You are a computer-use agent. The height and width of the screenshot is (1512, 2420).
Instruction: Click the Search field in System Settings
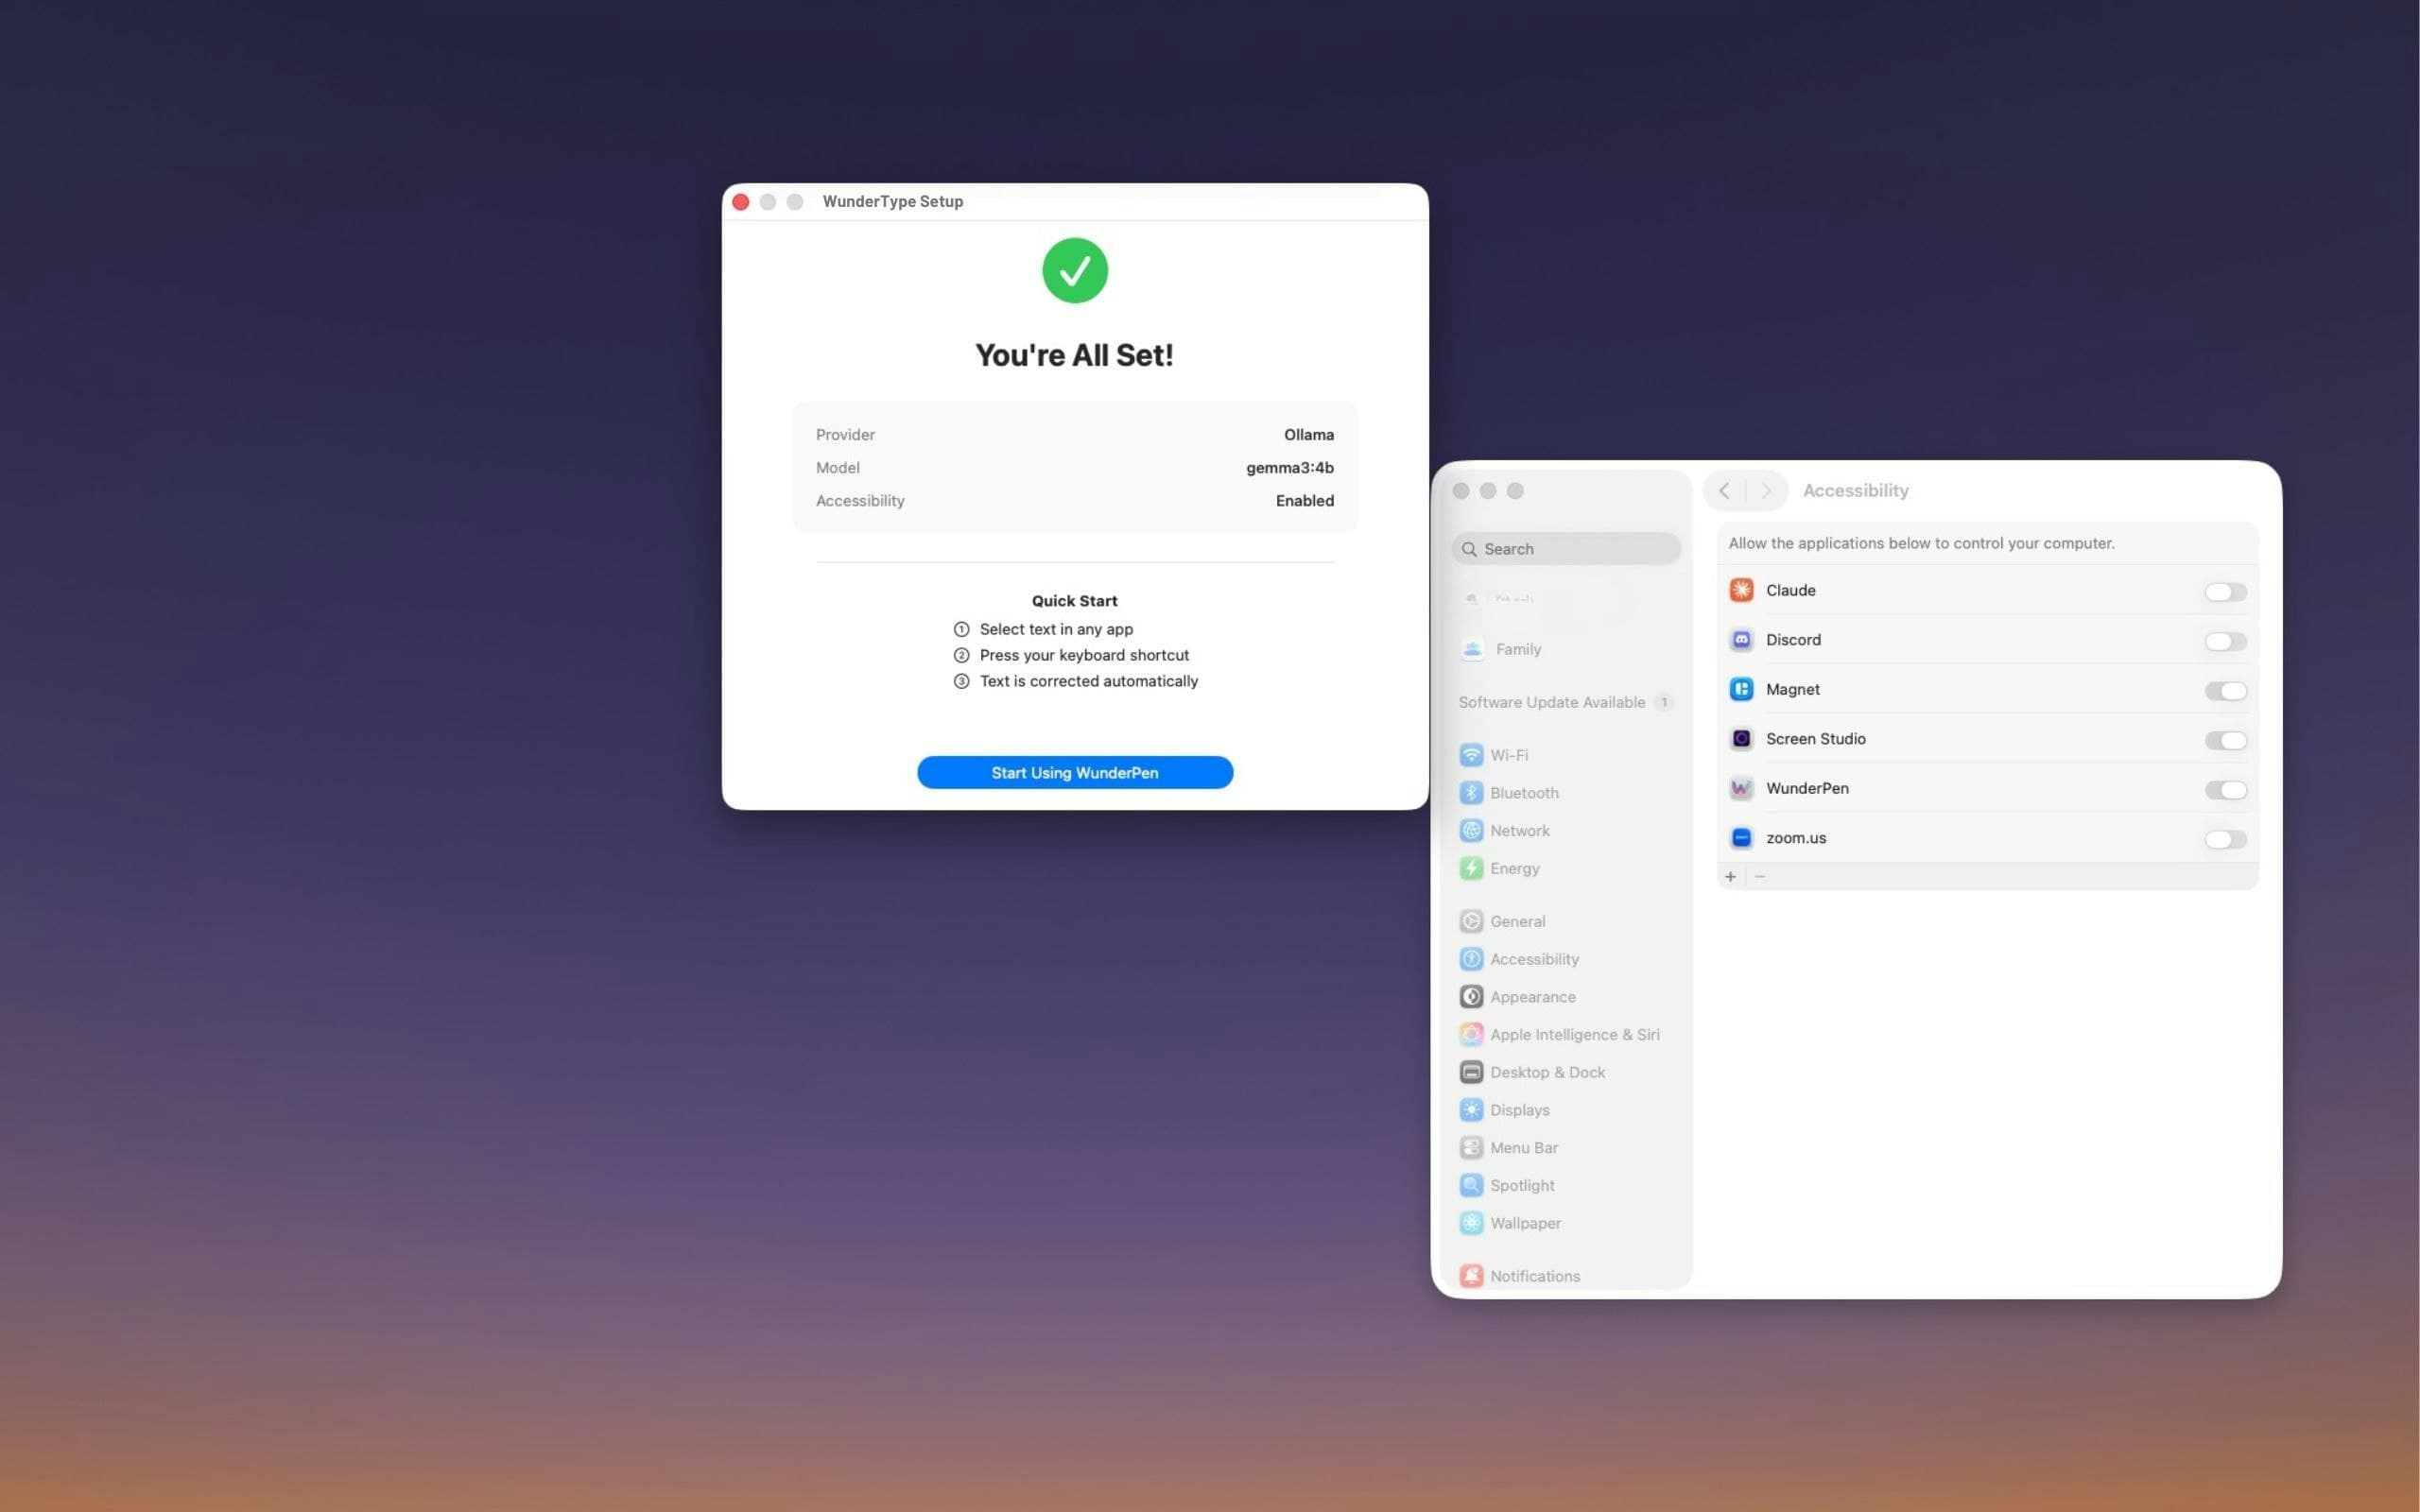tap(1566, 548)
